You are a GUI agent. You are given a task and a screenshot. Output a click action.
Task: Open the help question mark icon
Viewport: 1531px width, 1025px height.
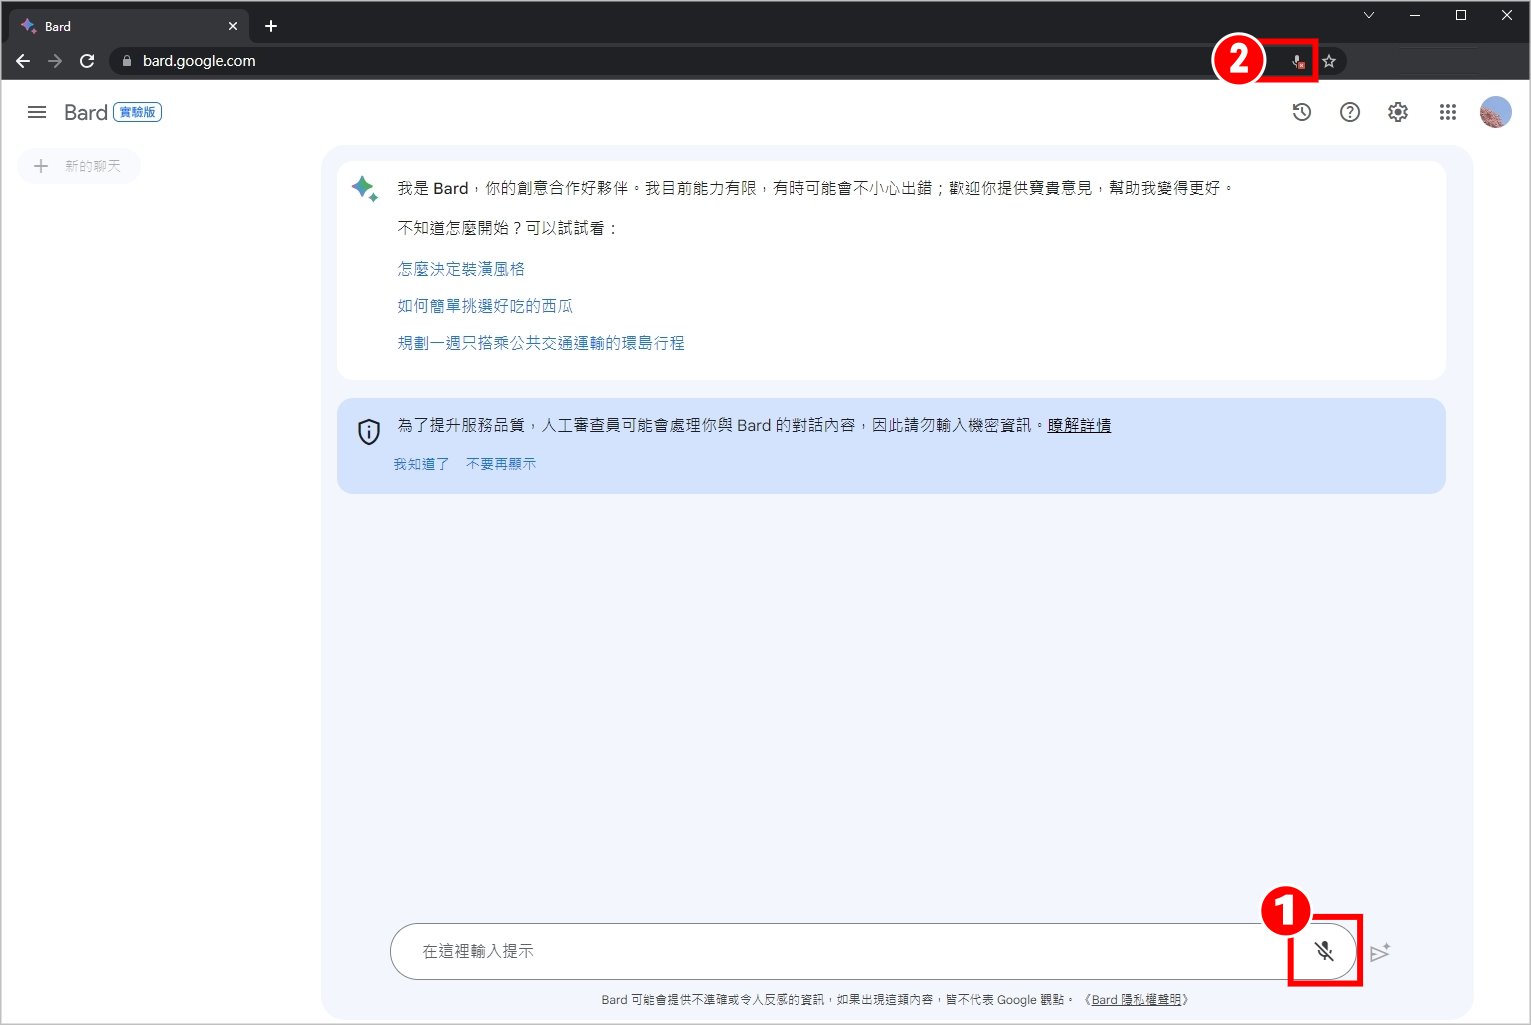[x=1349, y=112]
